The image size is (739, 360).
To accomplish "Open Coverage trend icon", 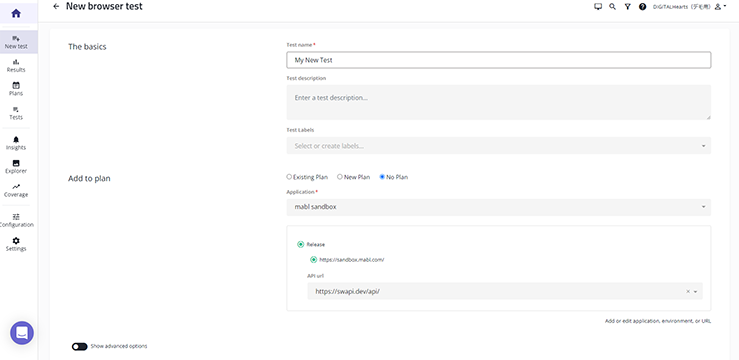I will pyautogui.click(x=16, y=187).
